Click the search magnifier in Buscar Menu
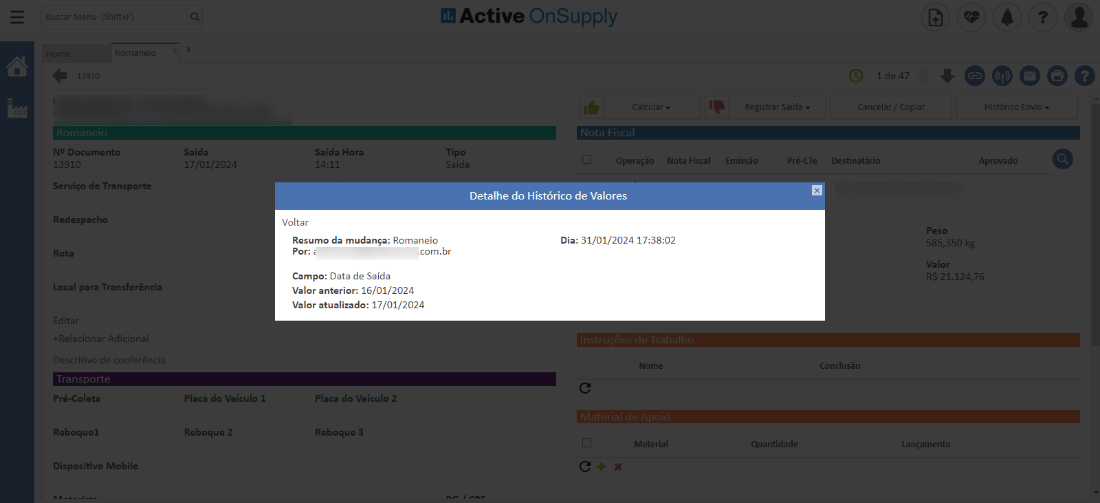Viewport: 1100px width, 503px height. (194, 17)
